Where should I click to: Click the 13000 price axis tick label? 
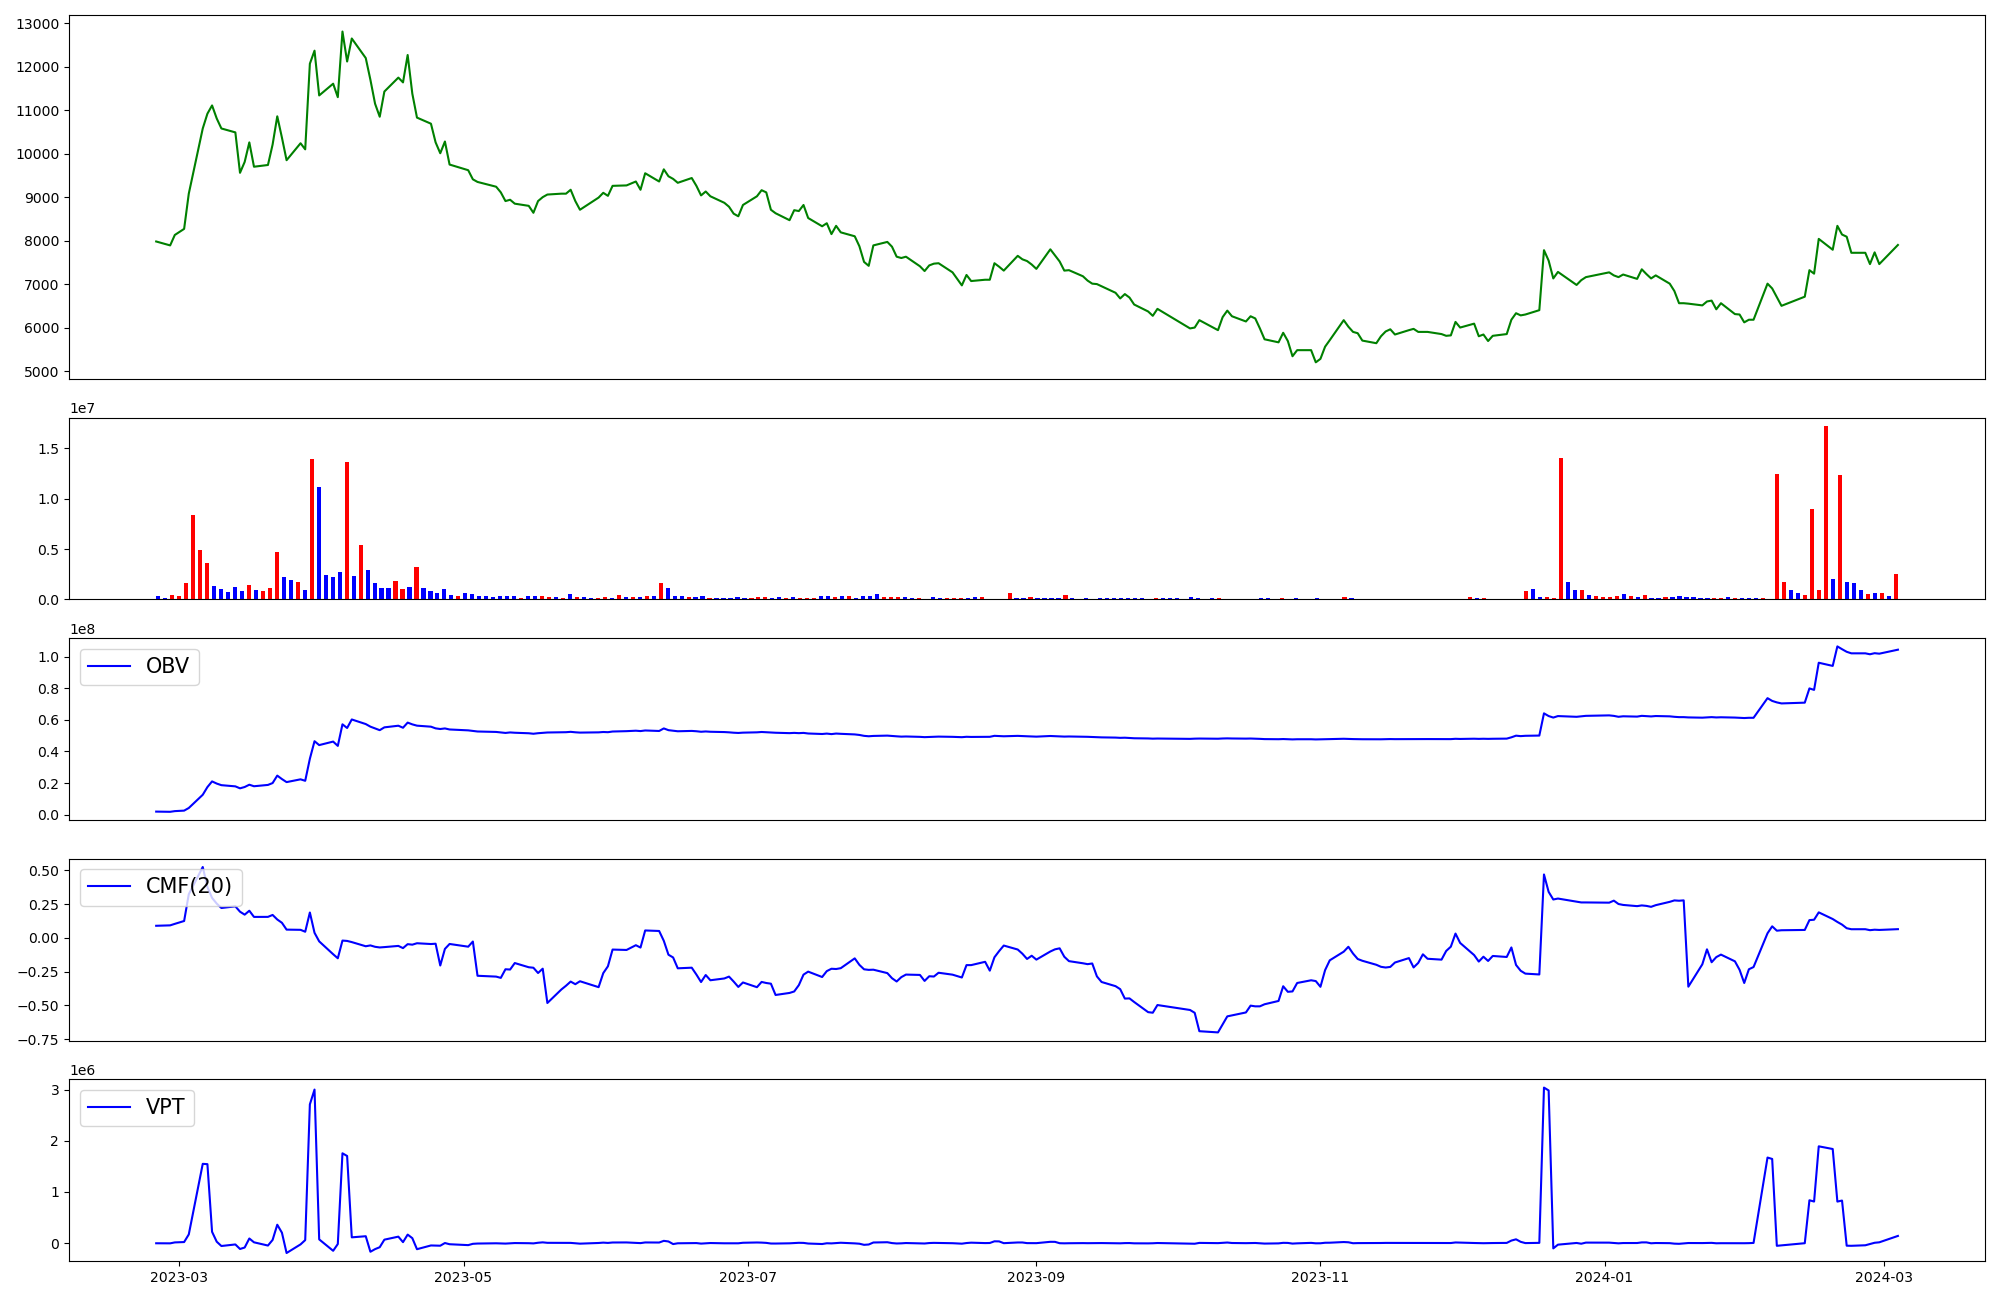pyautogui.click(x=41, y=24)
